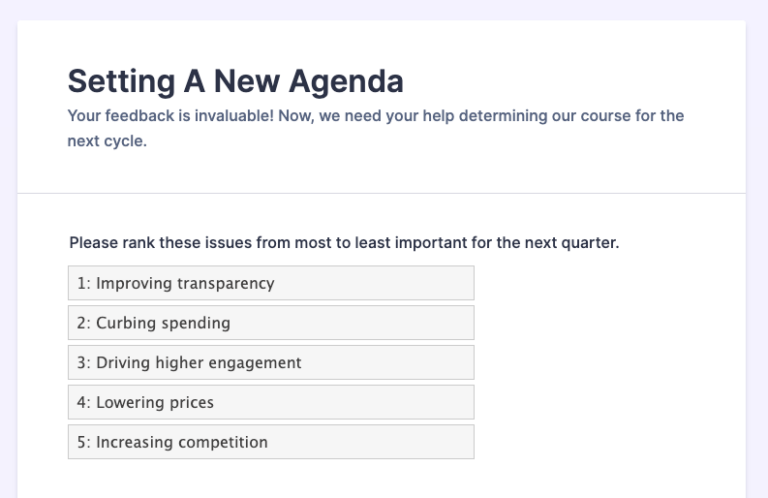Click the next cycle text line
768x498 pixels.
coord(107,141)
